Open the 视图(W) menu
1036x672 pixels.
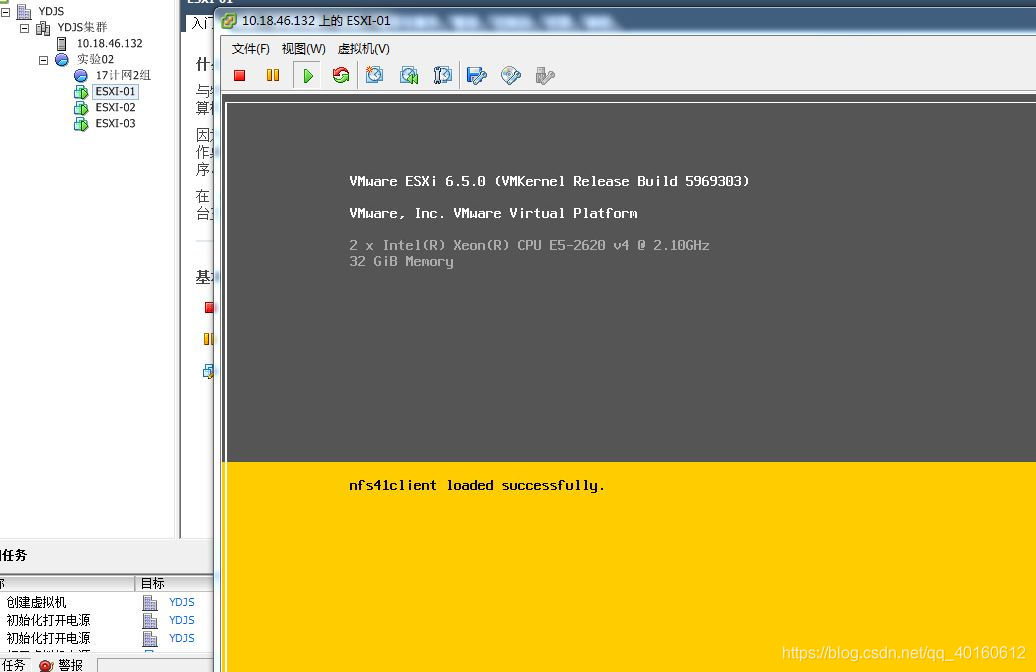[303, 49]
